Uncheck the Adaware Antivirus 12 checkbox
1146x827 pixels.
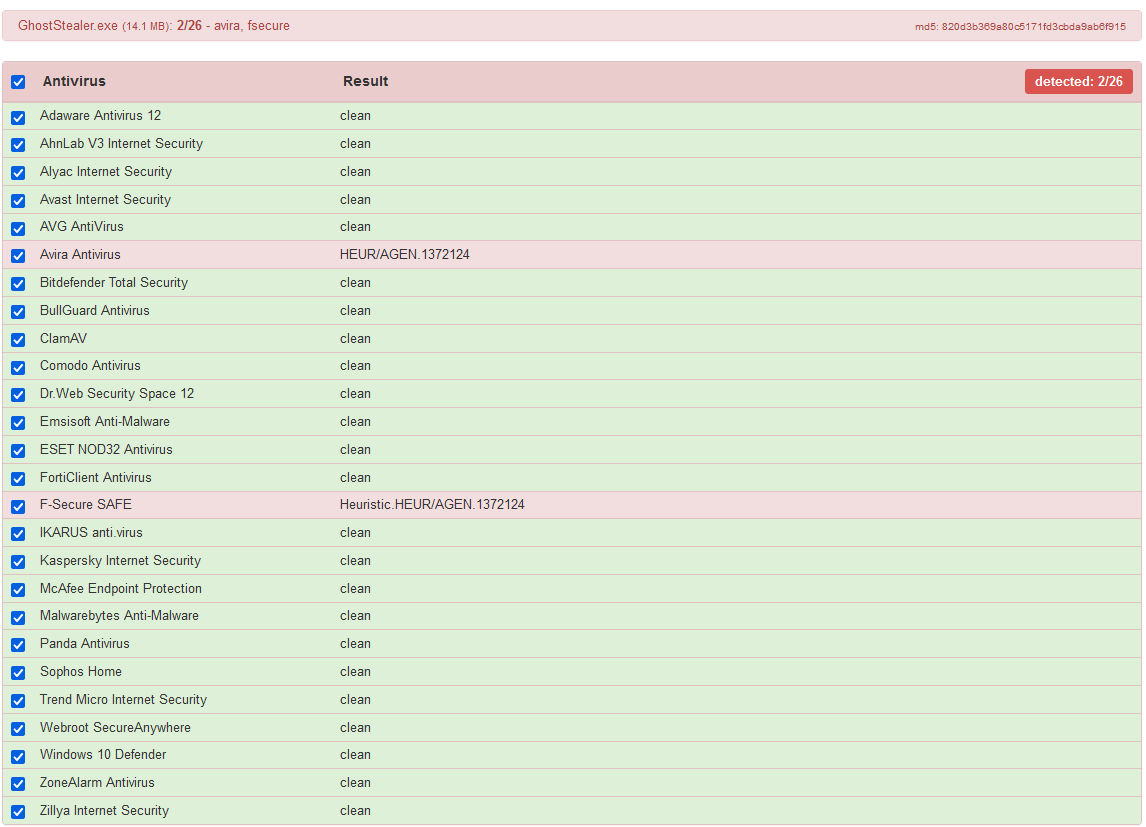tap(18, 117)
